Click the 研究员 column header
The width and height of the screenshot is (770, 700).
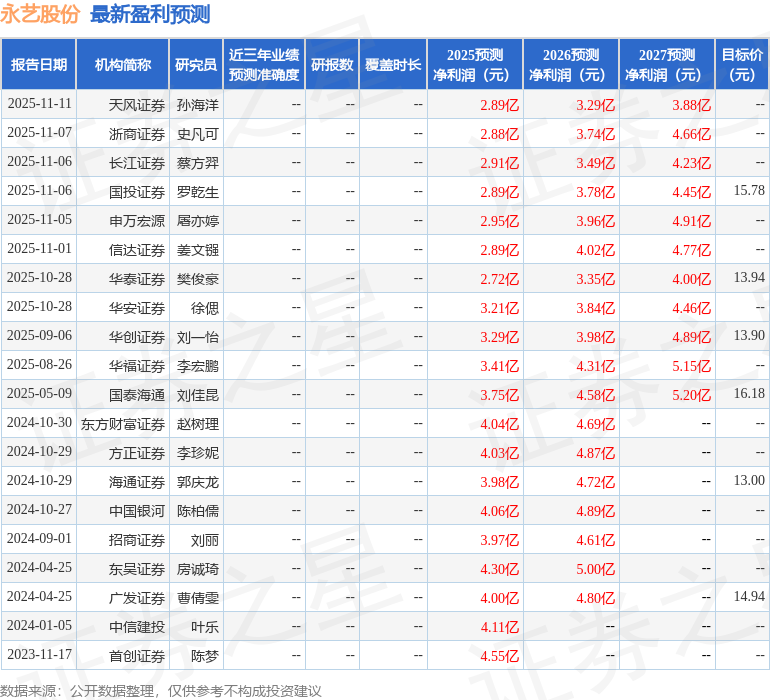pyautogui.click(x=196, y=65)
